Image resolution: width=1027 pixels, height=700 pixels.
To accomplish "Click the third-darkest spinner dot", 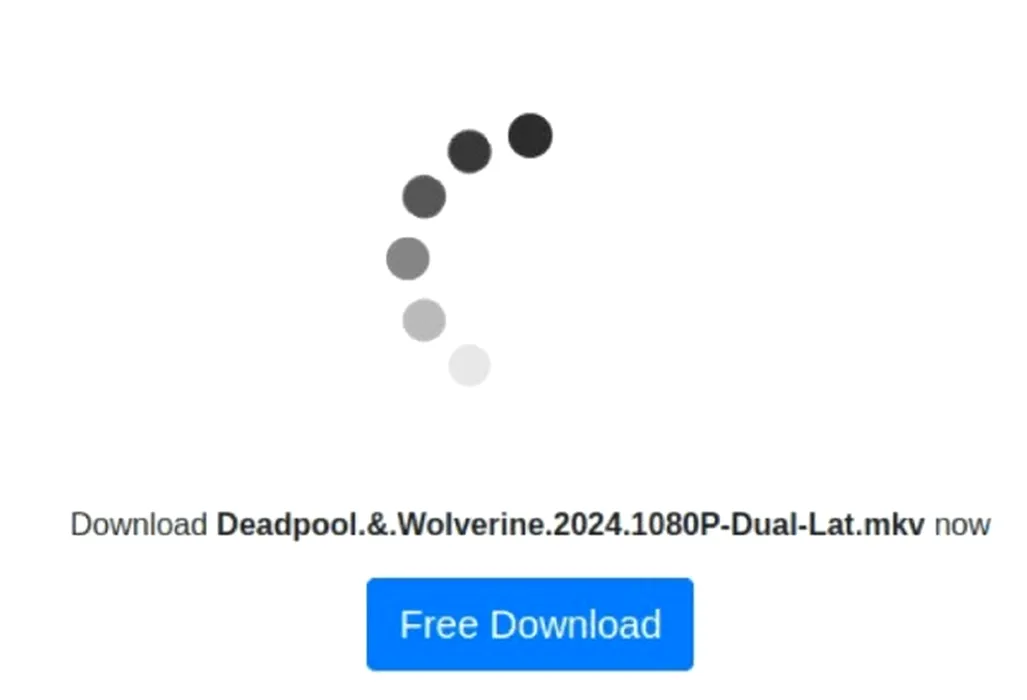I will pos(424,196).
